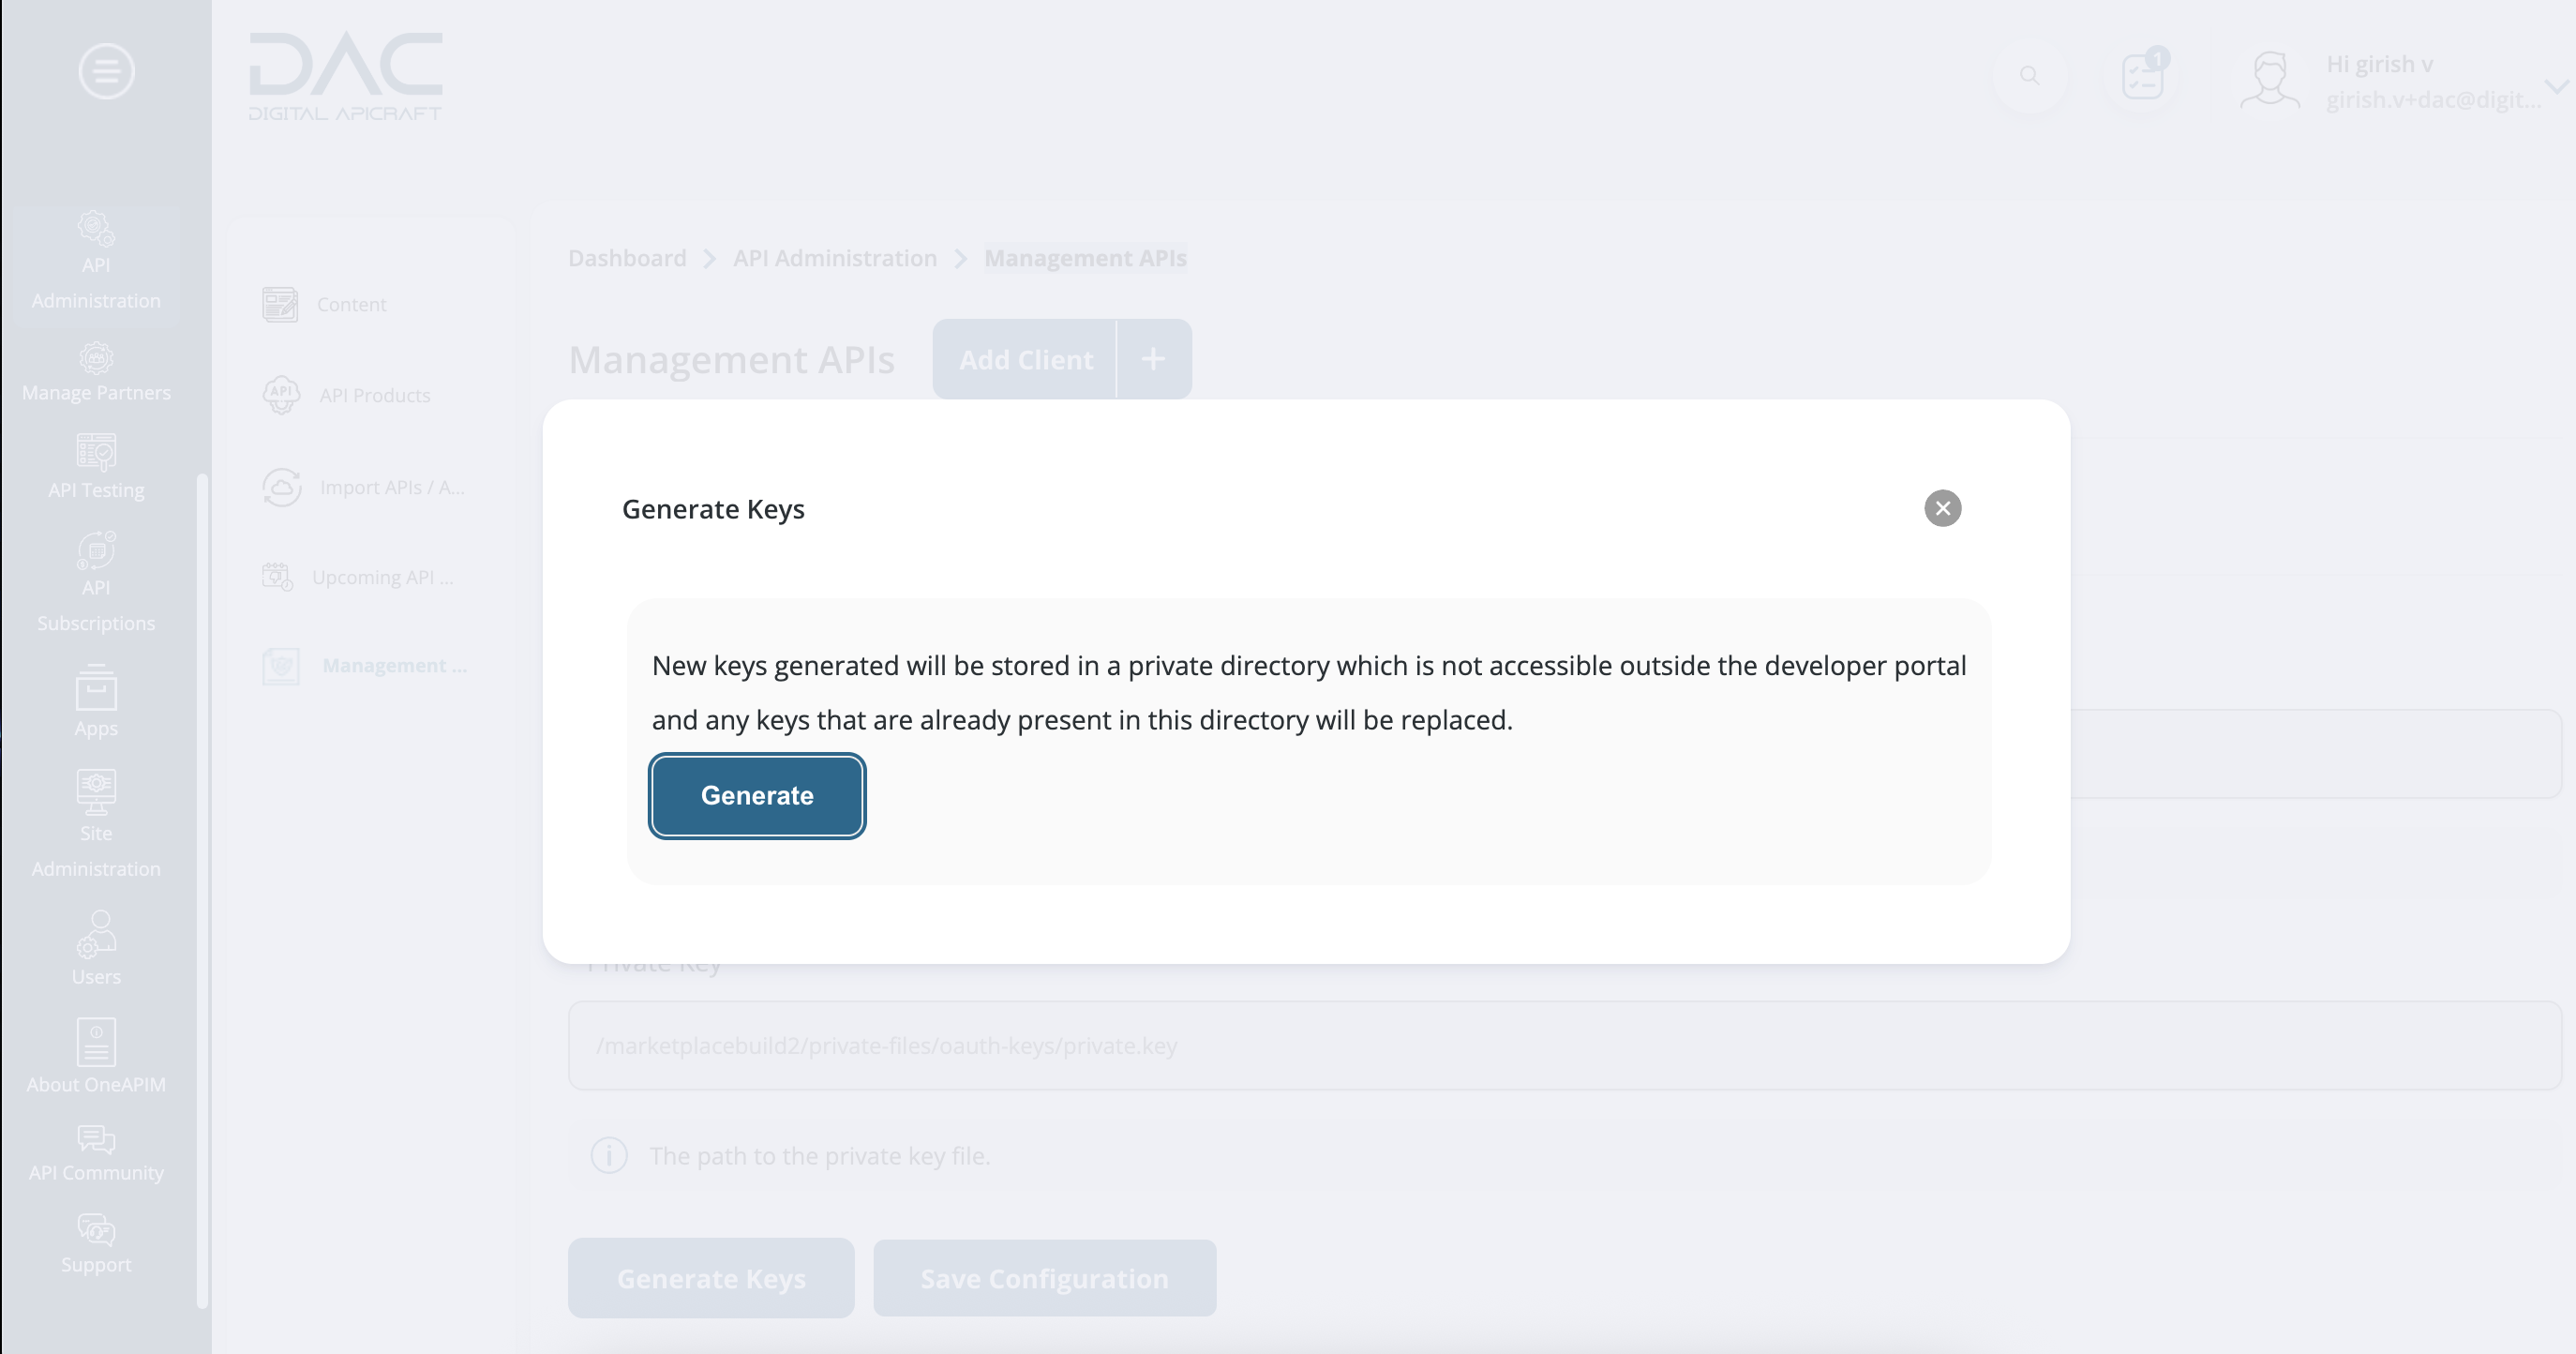Open API Testing in the sidebar

(96, 466)
